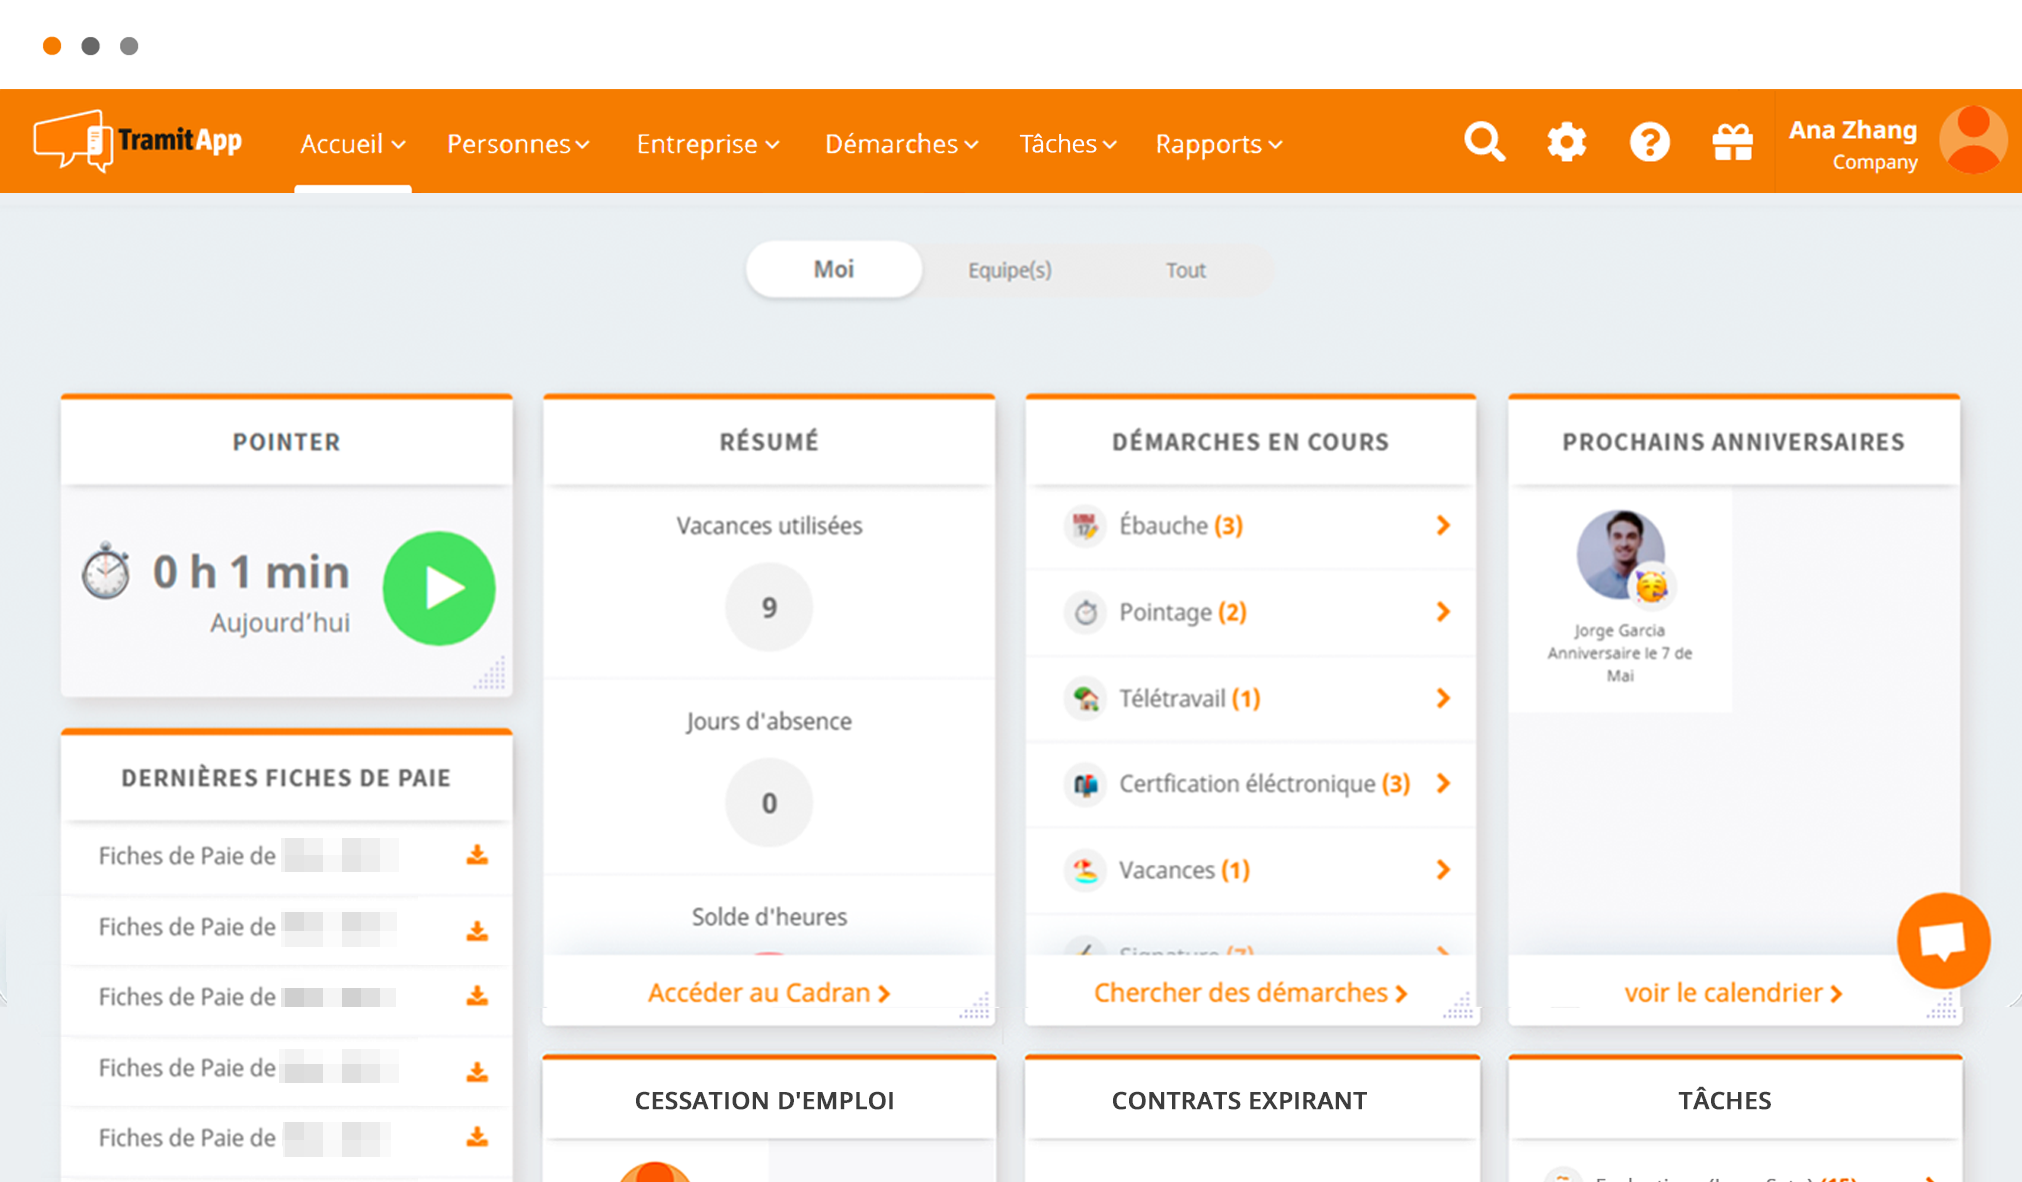Click Chercher des démarches link
The height and width of the screenshot is (1182, 2022).
click(x=1251, y=993)
